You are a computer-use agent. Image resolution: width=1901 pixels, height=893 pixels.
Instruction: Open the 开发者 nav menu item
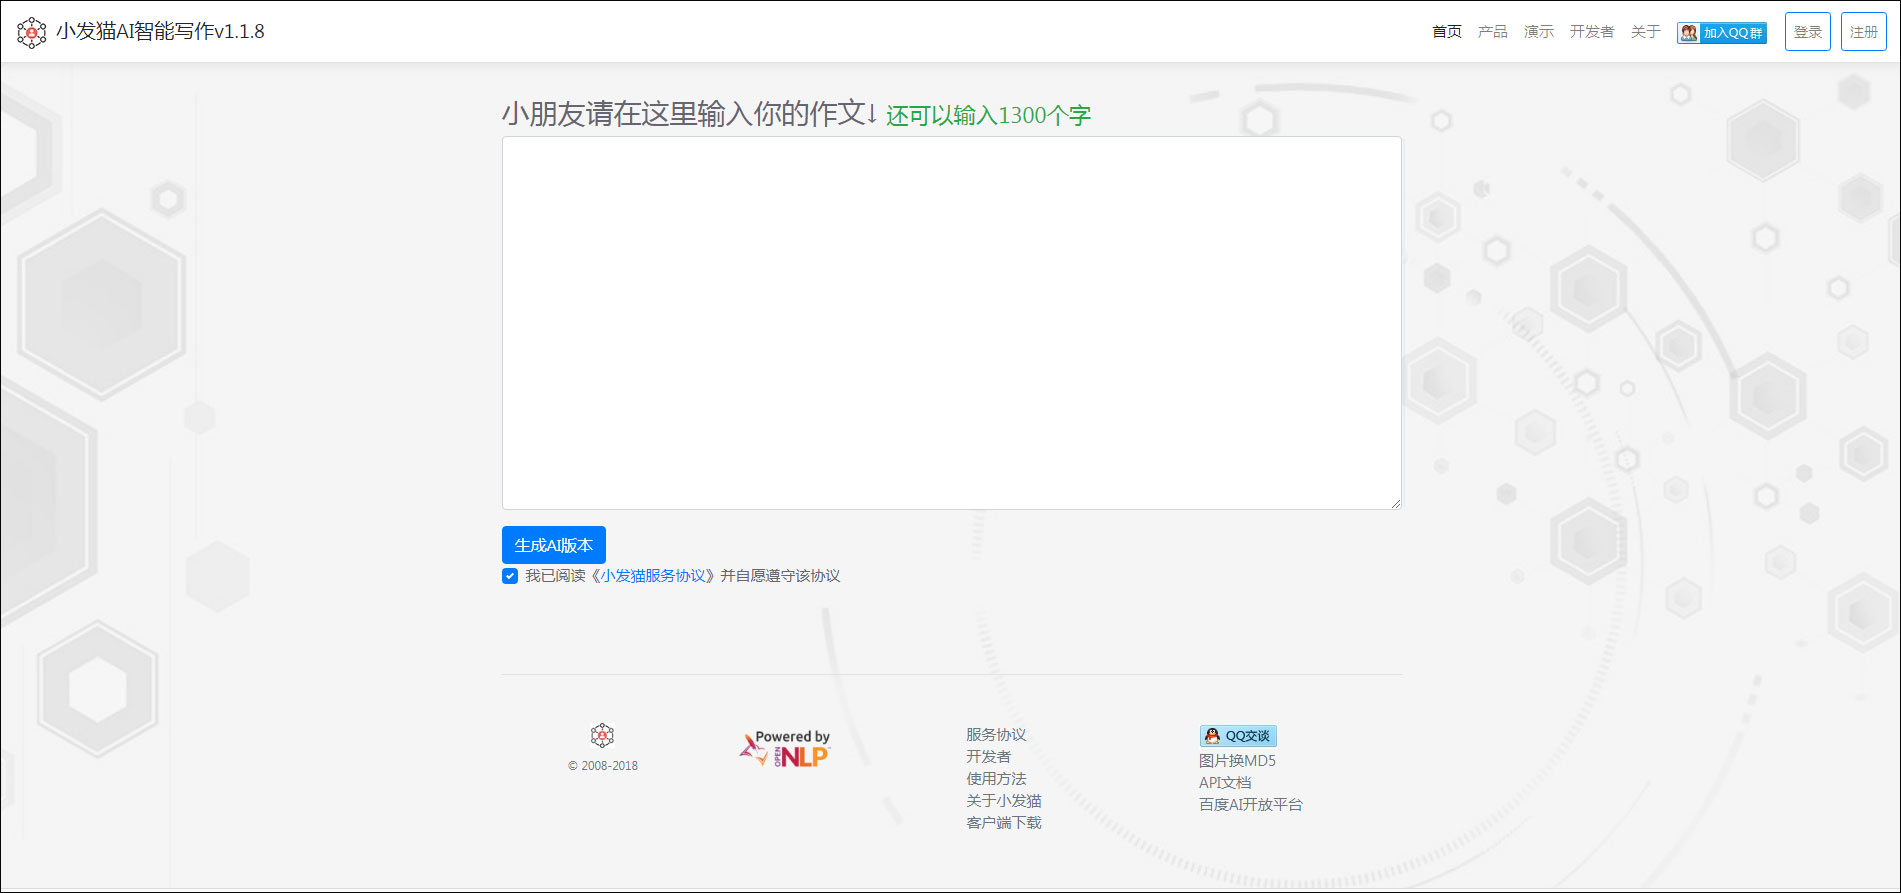pyautogui.click(x=1591, y=32)
